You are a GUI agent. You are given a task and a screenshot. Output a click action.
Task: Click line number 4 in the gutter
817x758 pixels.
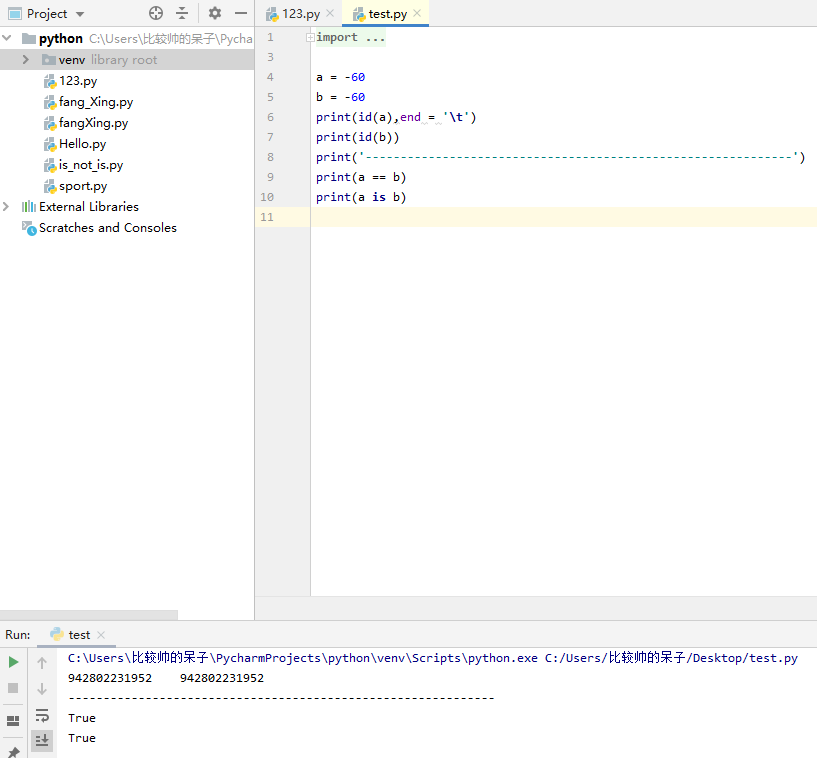pyautogui.click(x=270, y=77)
